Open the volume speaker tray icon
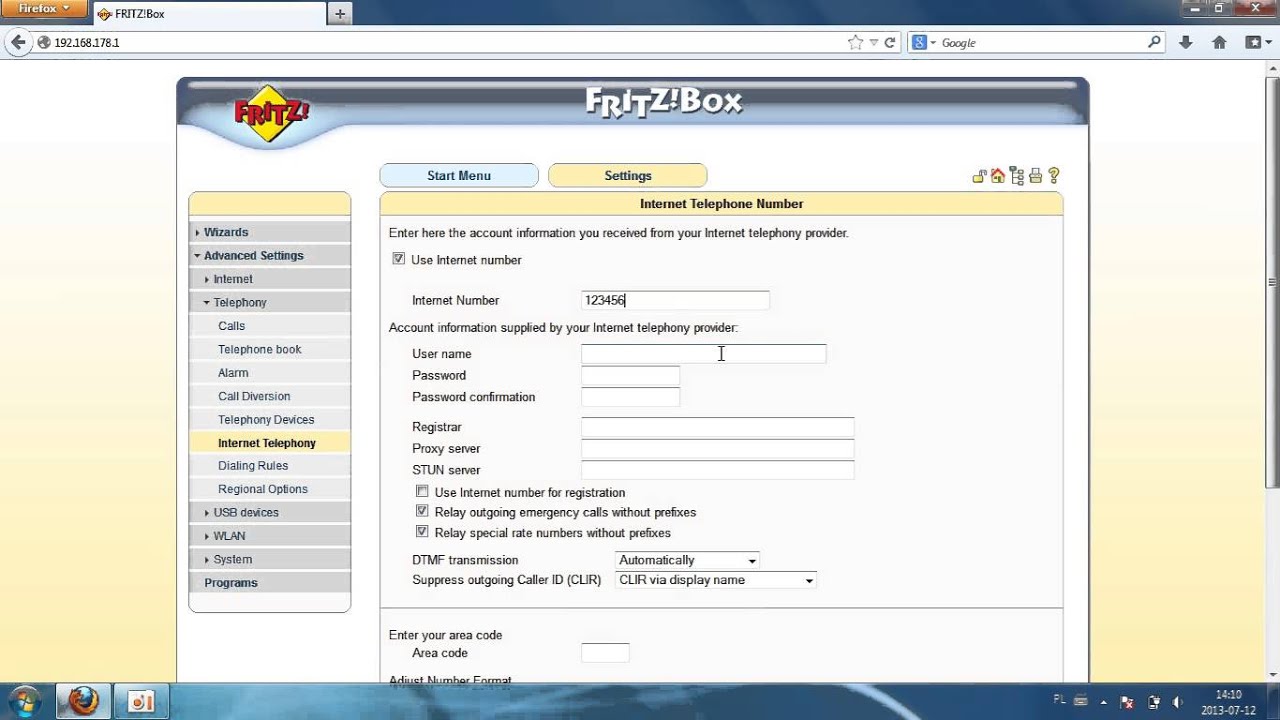1280x720 pixels. [1177, 701]
